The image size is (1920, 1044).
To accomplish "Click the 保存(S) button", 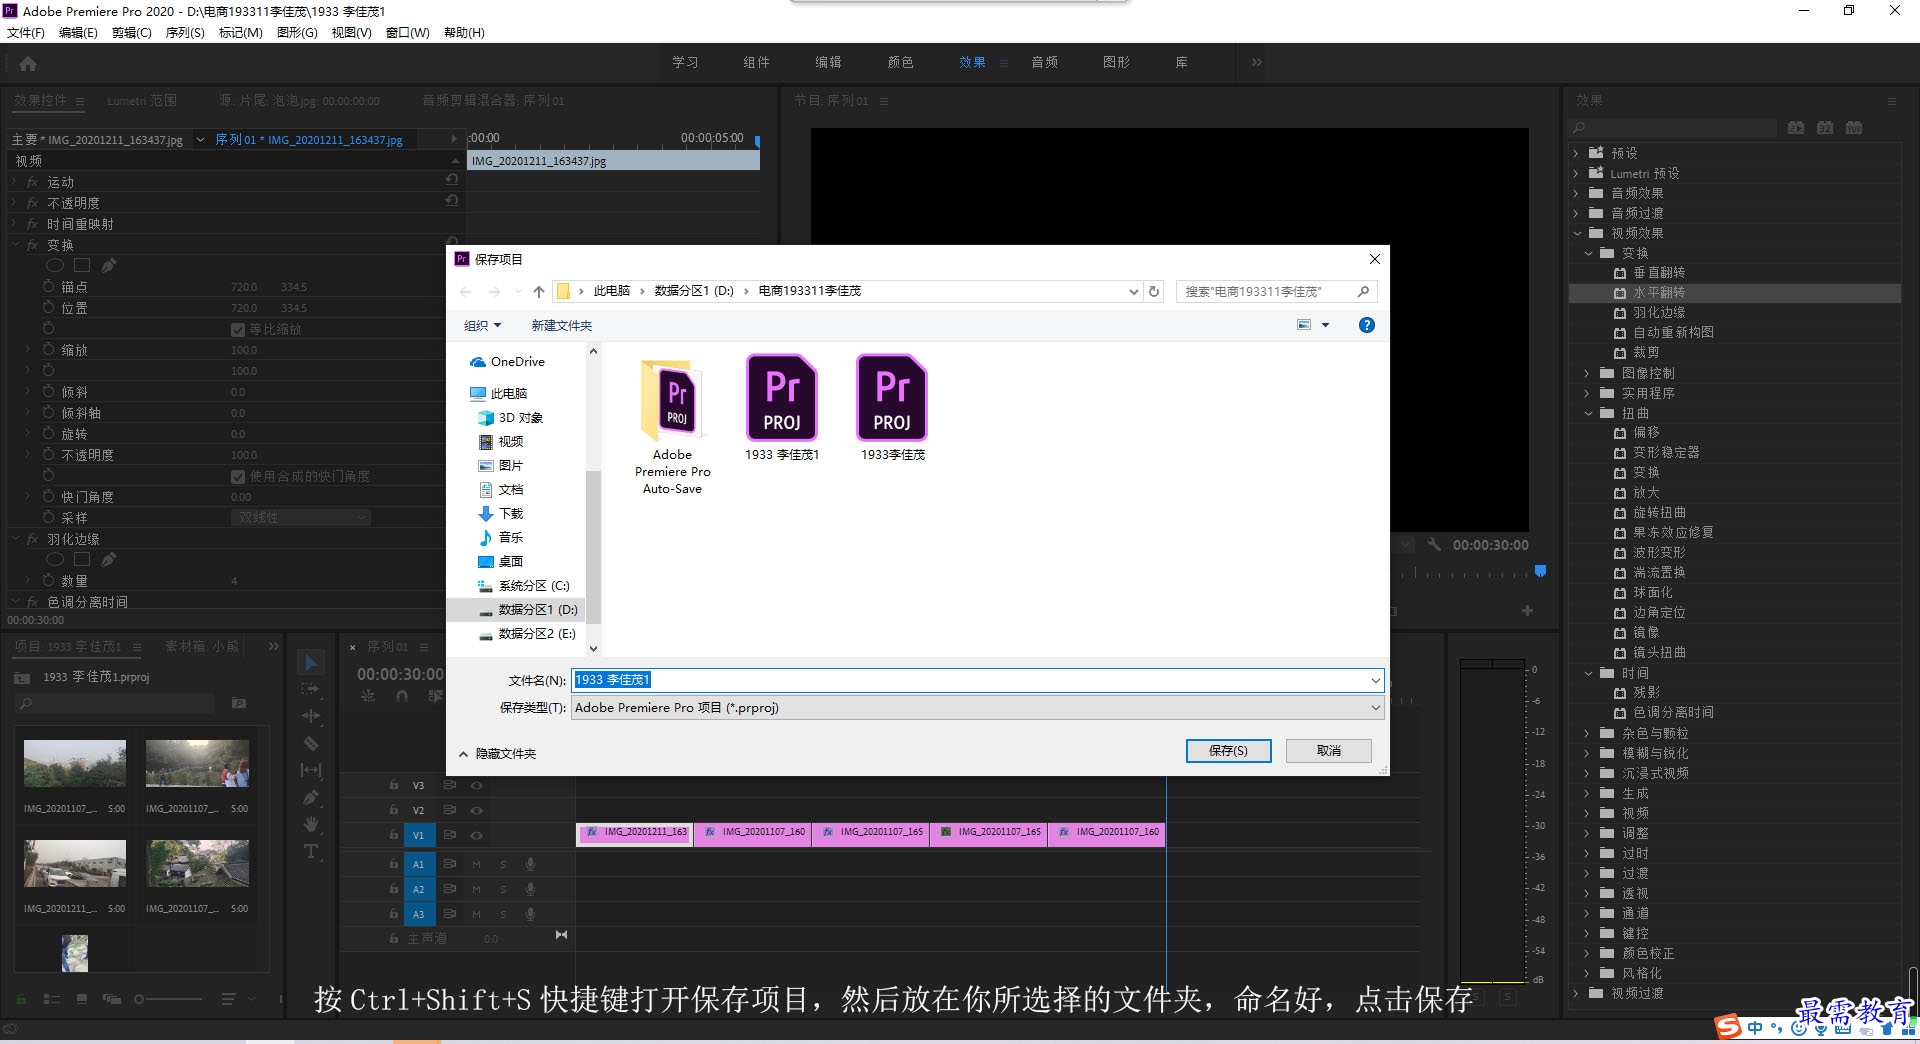I will point(1228,750).
